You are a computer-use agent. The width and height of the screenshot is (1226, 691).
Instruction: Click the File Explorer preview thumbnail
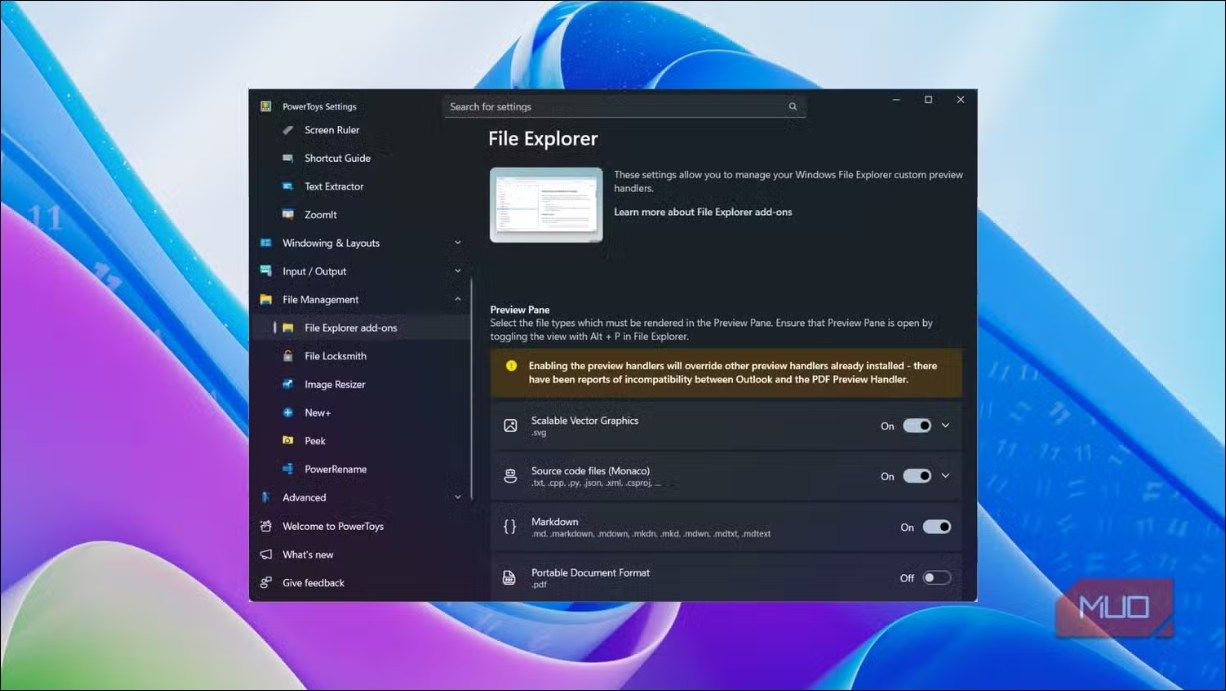[x=546, y=205]
